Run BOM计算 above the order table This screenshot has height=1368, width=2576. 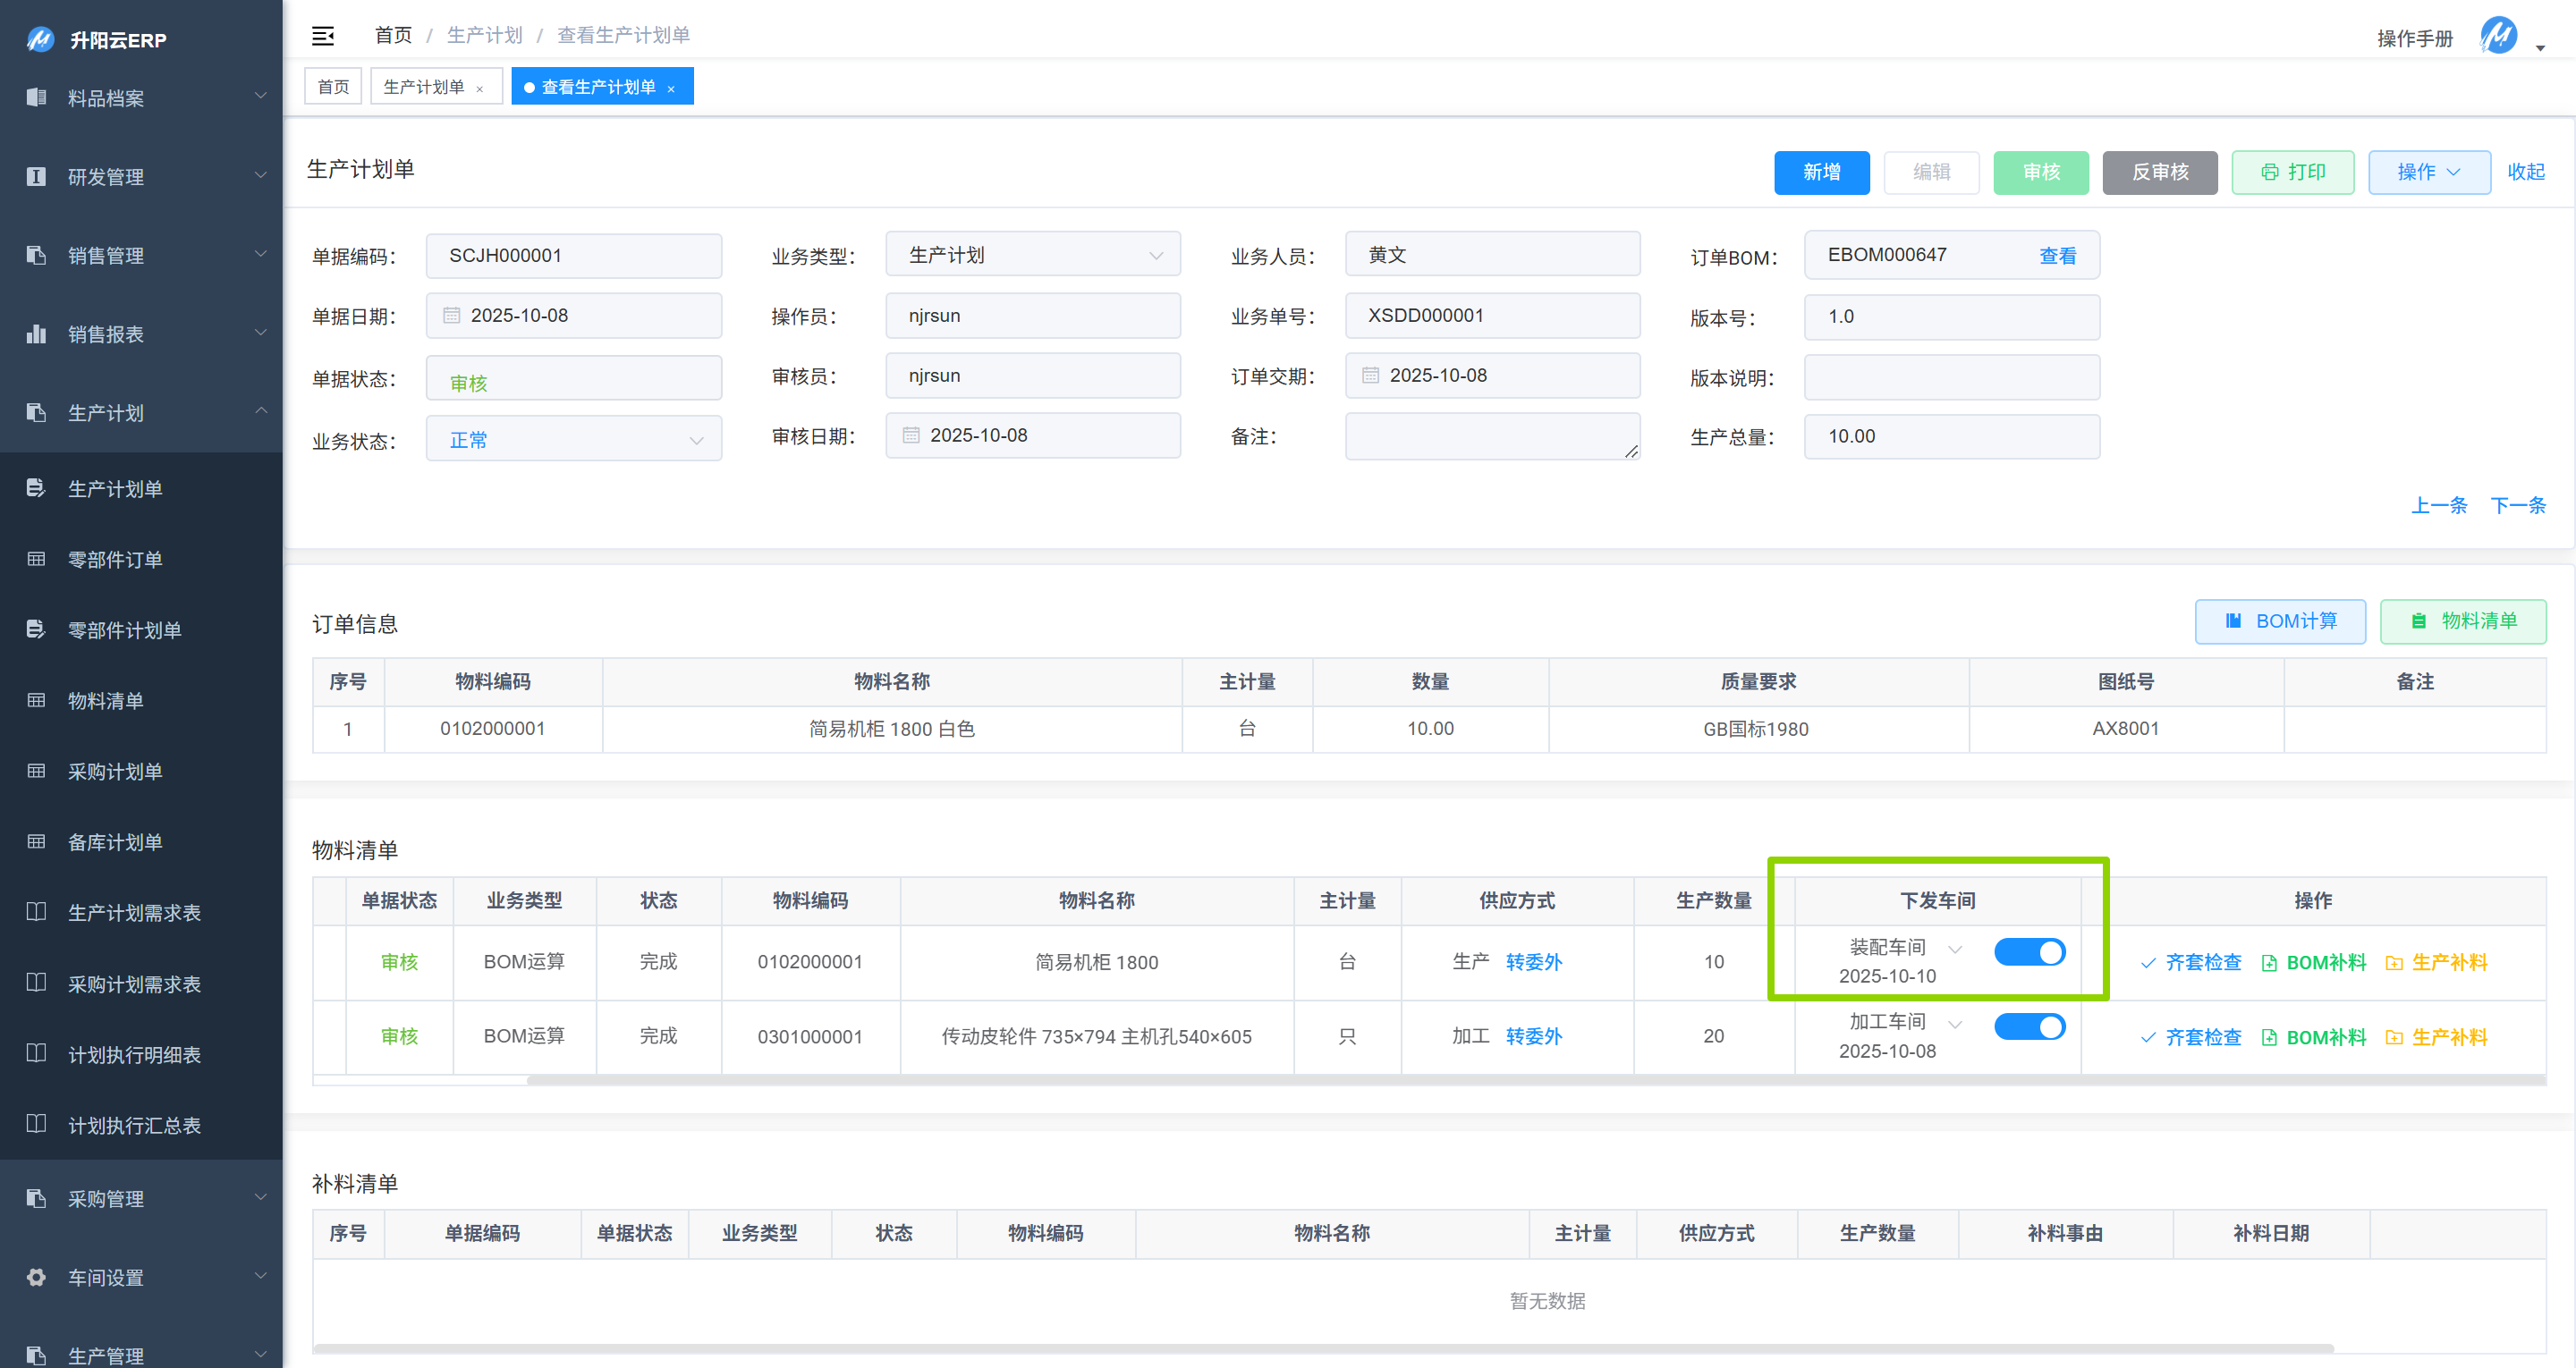pos(2280,621)
